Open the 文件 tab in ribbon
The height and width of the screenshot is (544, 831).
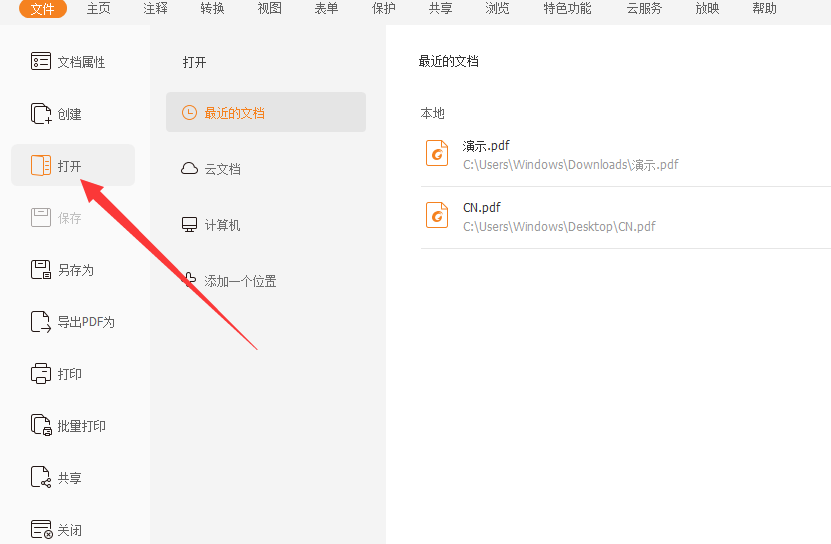tap(43, 9)
